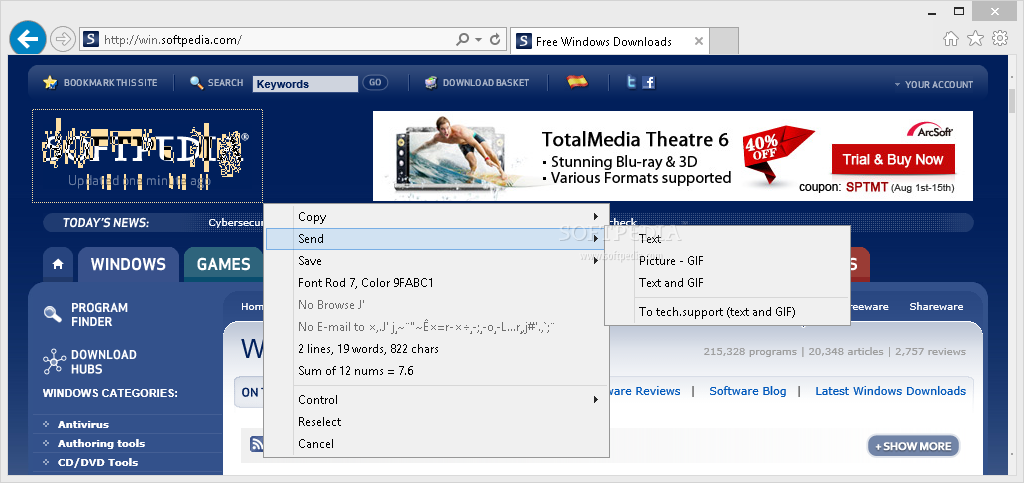Screen dimensions: 1024x483
Task: Click the Trial & Buy Now ad button
Action: click(893, 159)
